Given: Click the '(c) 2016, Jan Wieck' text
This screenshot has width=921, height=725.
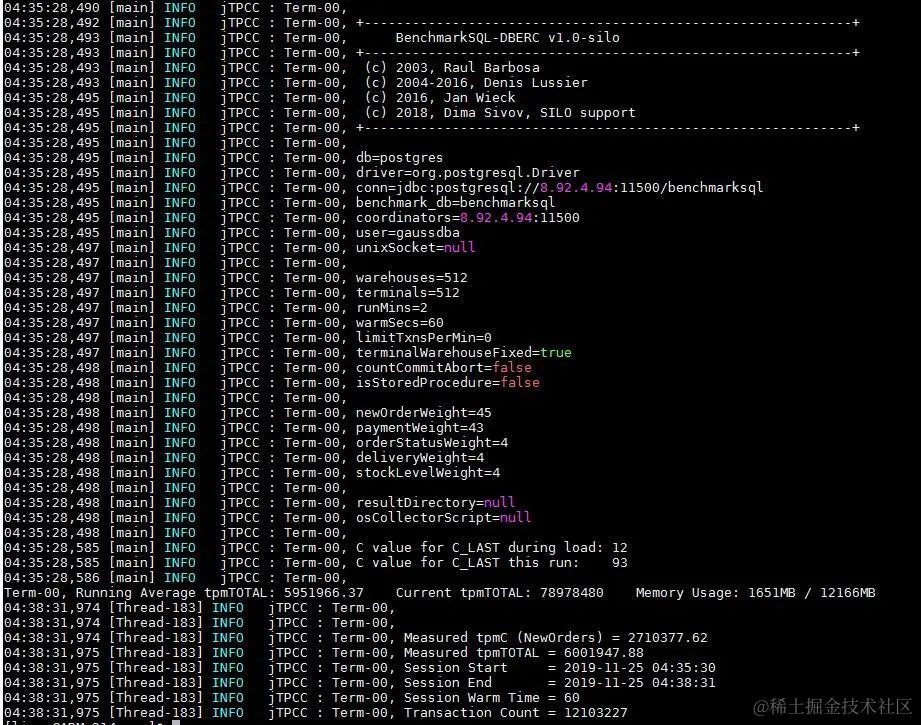Looking at the screenshot, I should (x=440, y=98).
